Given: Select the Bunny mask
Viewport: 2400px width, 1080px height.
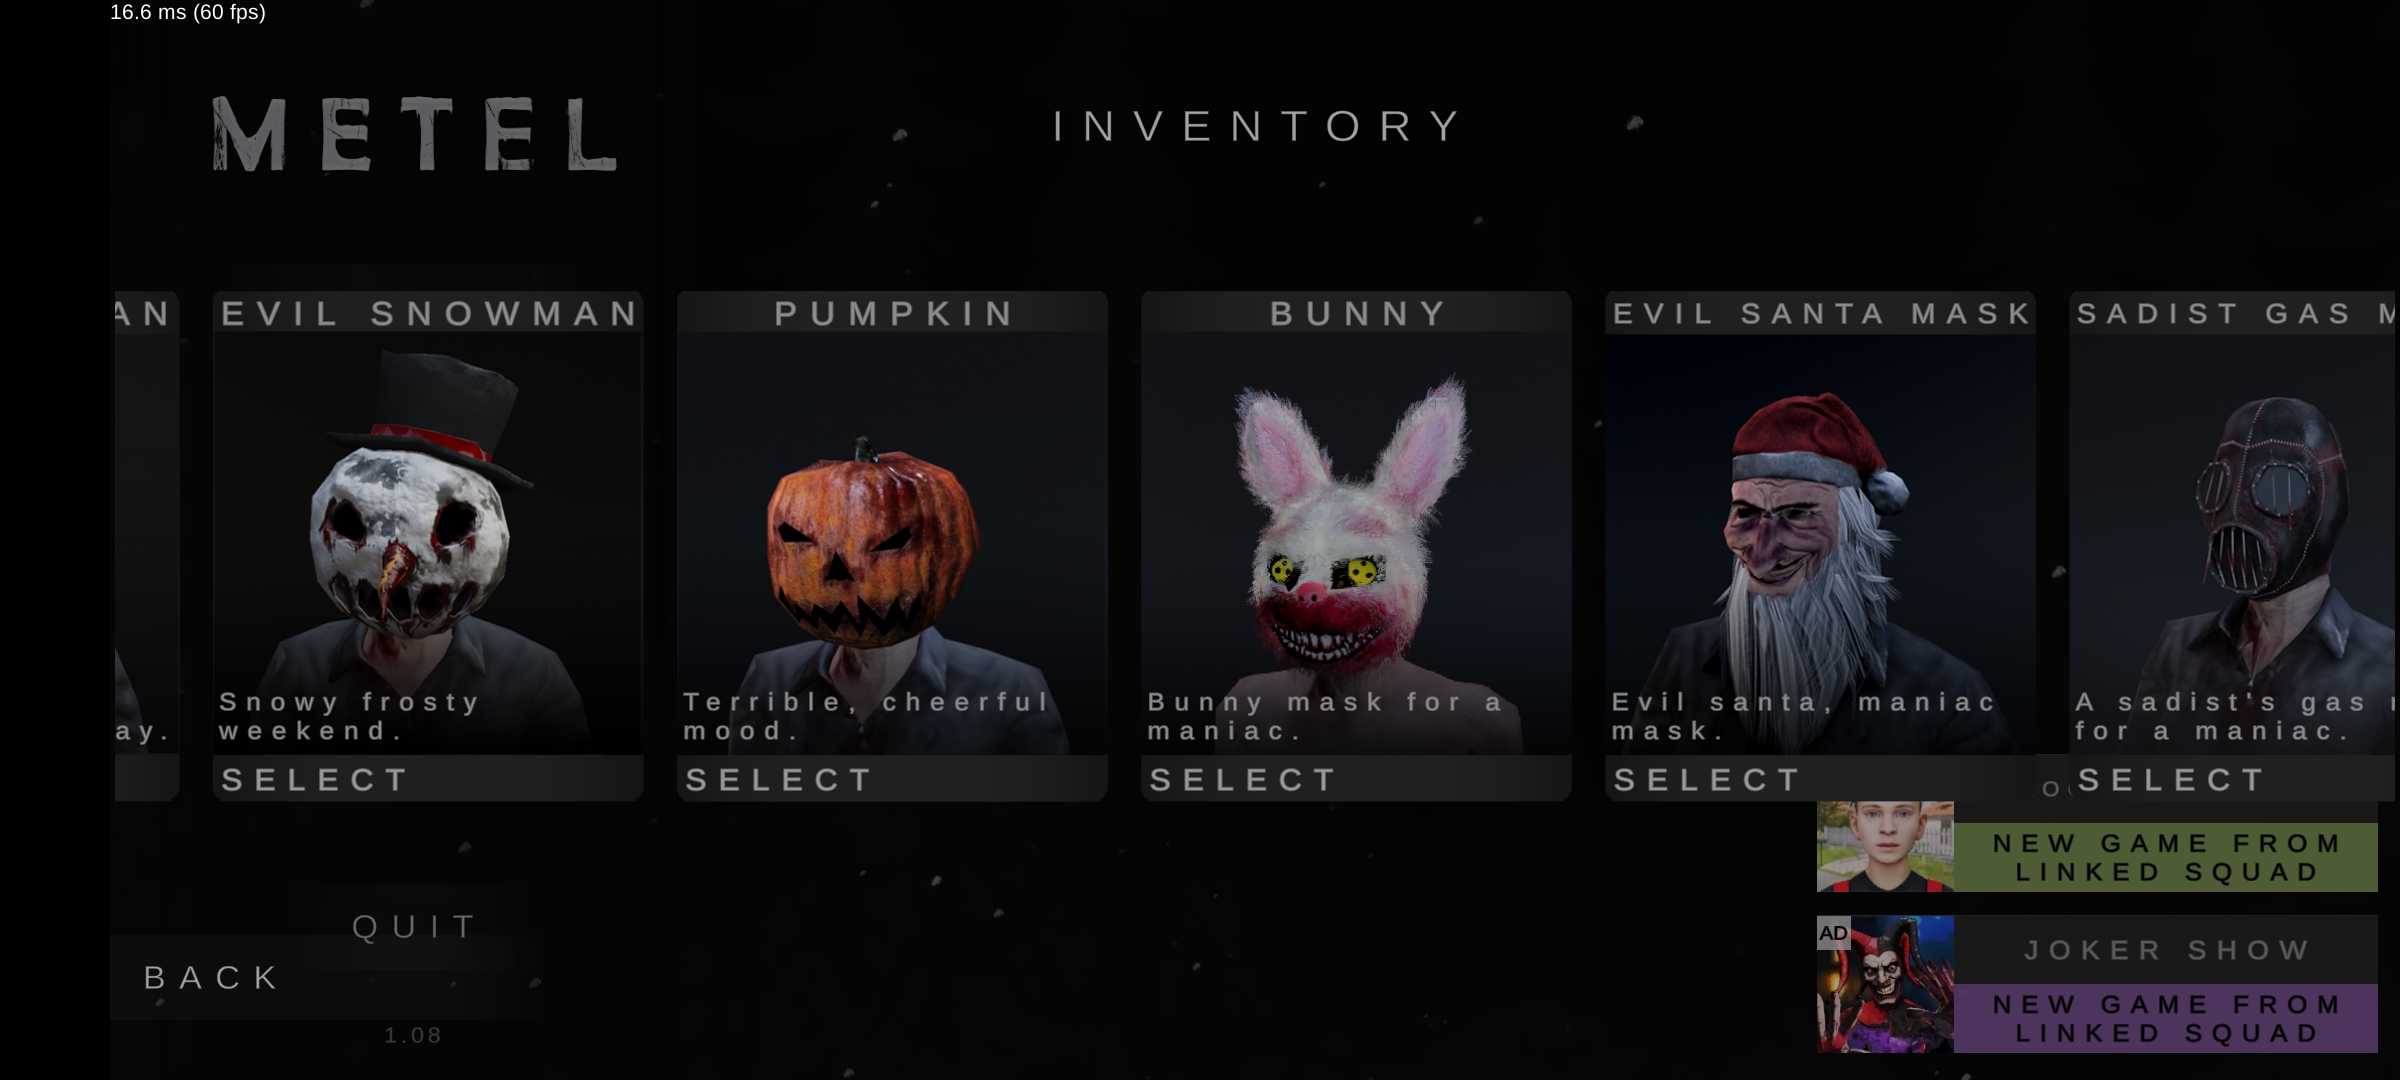Looking at the screenshot, I should [1356, 779].
